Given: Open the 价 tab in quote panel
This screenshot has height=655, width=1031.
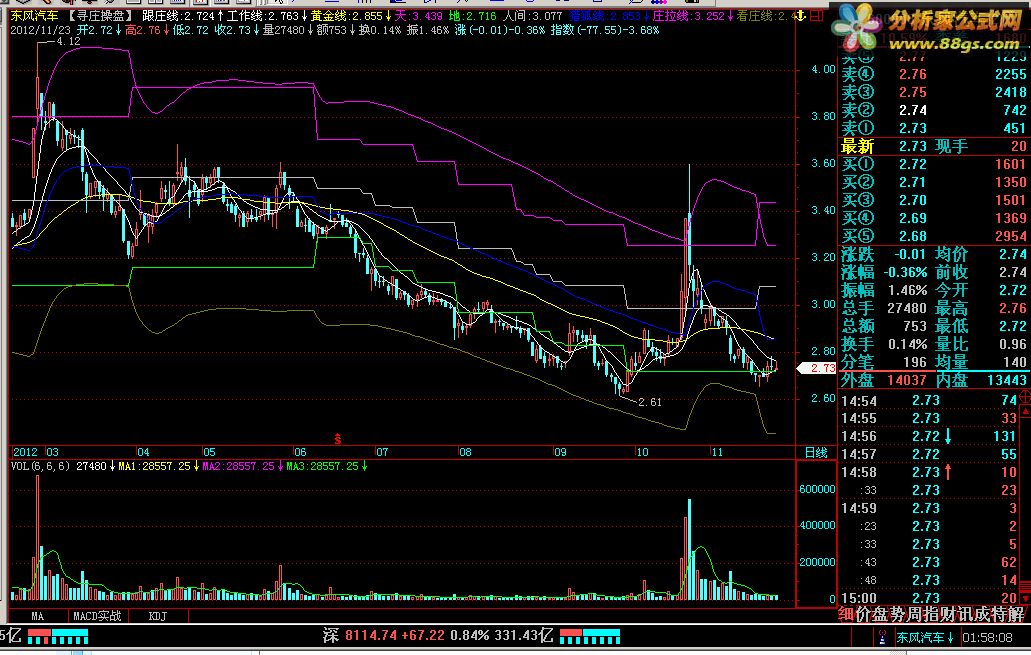Looking at the screenshot, I should point(863,614).
